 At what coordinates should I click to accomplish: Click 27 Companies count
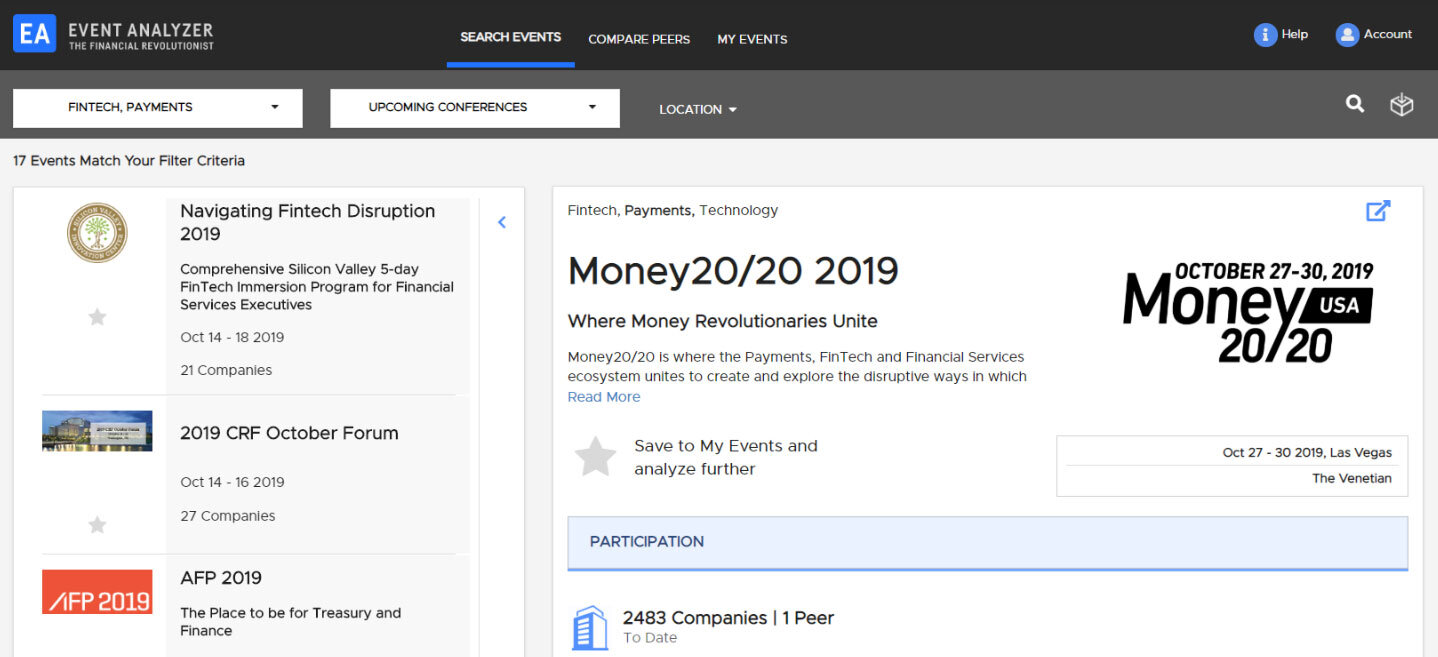[x=228, y=516]
